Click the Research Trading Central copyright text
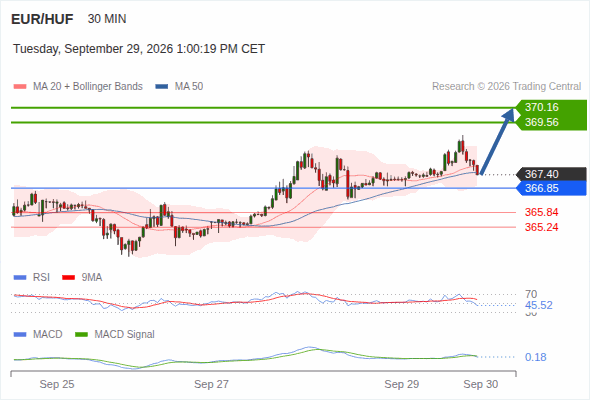The width and height of the screenshot is (590, 400). (506, 87)
